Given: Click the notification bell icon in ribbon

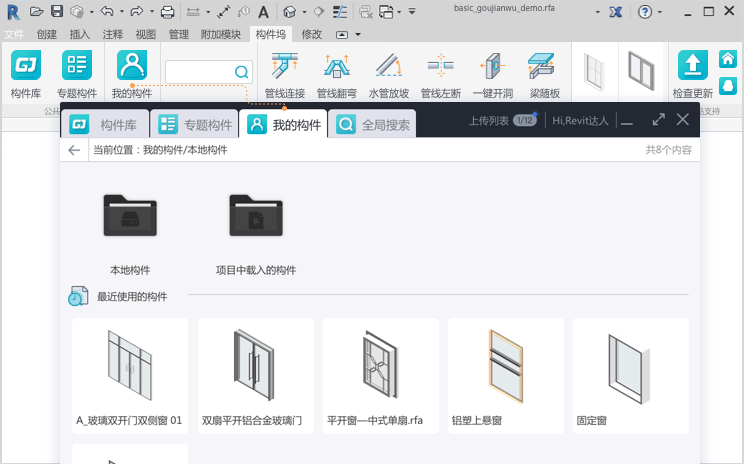Looking at the screenshot, I should click(728, 86).
